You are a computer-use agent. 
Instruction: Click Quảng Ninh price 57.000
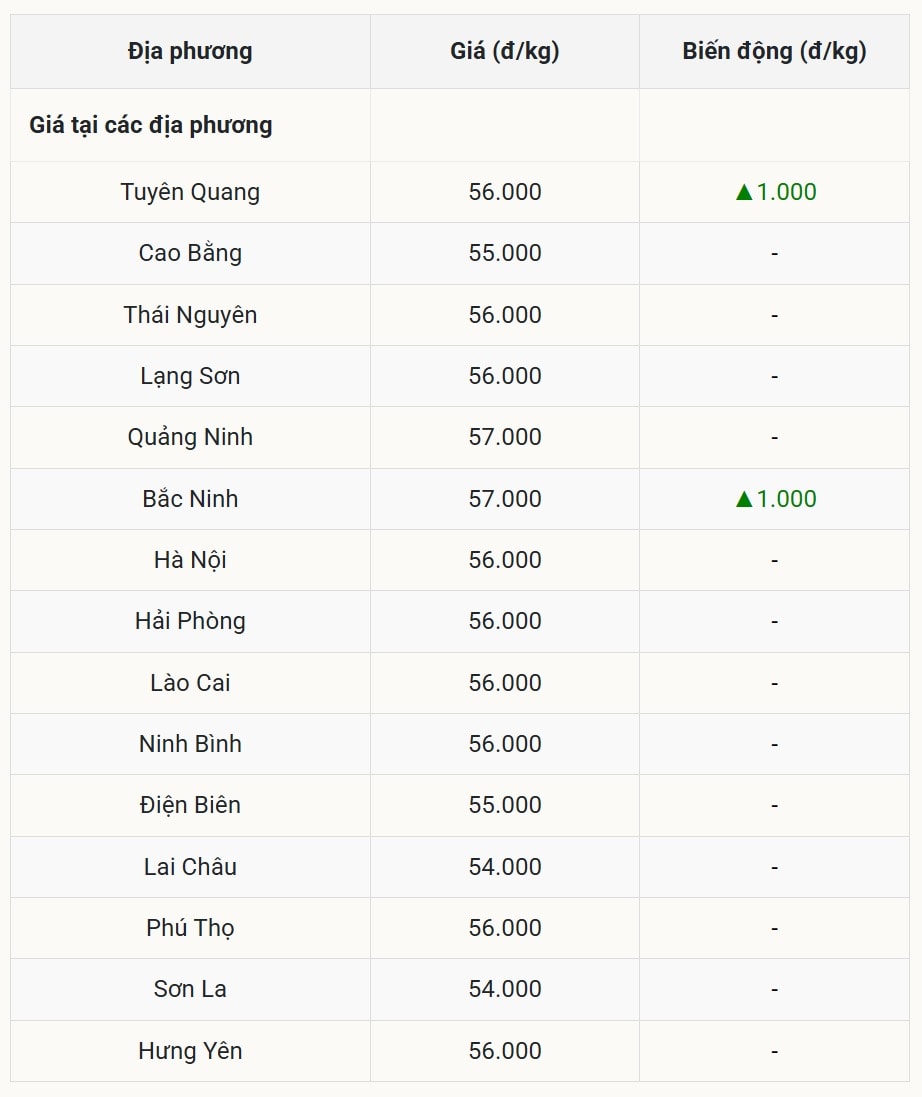pos(505,437)
